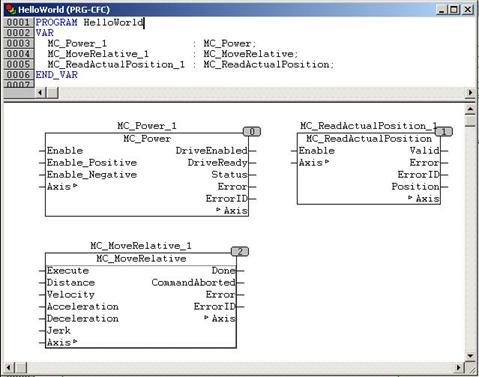Select ErrorID output of MC_ReadActualPosition
The width and height of the screenshot is (479, 377).
click(419, 175)
